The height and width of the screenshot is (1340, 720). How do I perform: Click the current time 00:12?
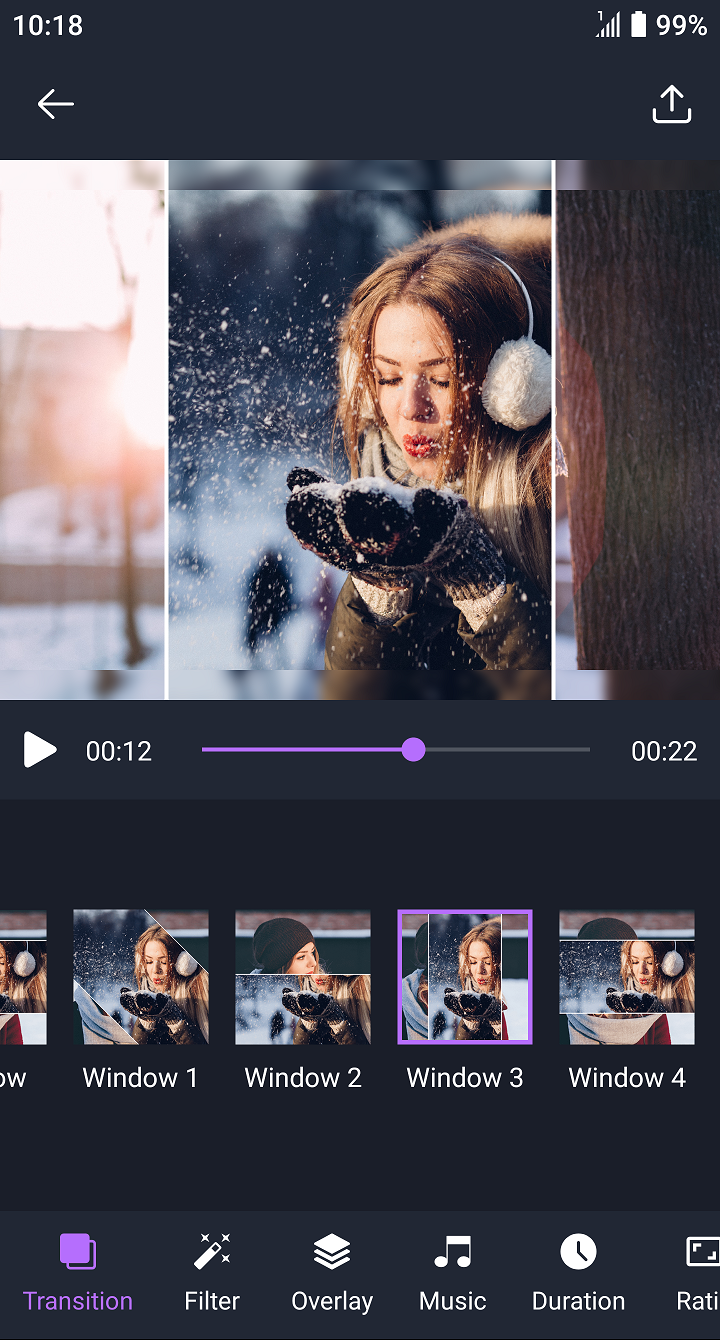119,751
